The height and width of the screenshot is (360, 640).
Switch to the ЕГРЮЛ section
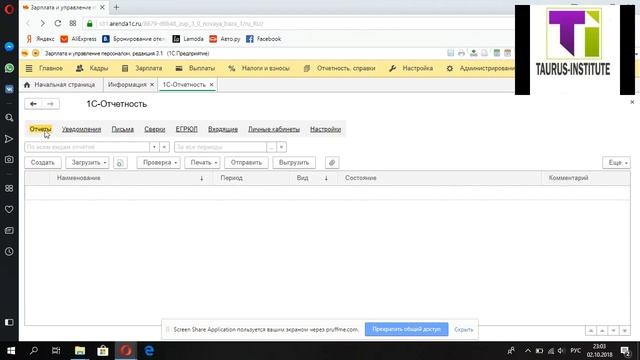pos(187,129)
